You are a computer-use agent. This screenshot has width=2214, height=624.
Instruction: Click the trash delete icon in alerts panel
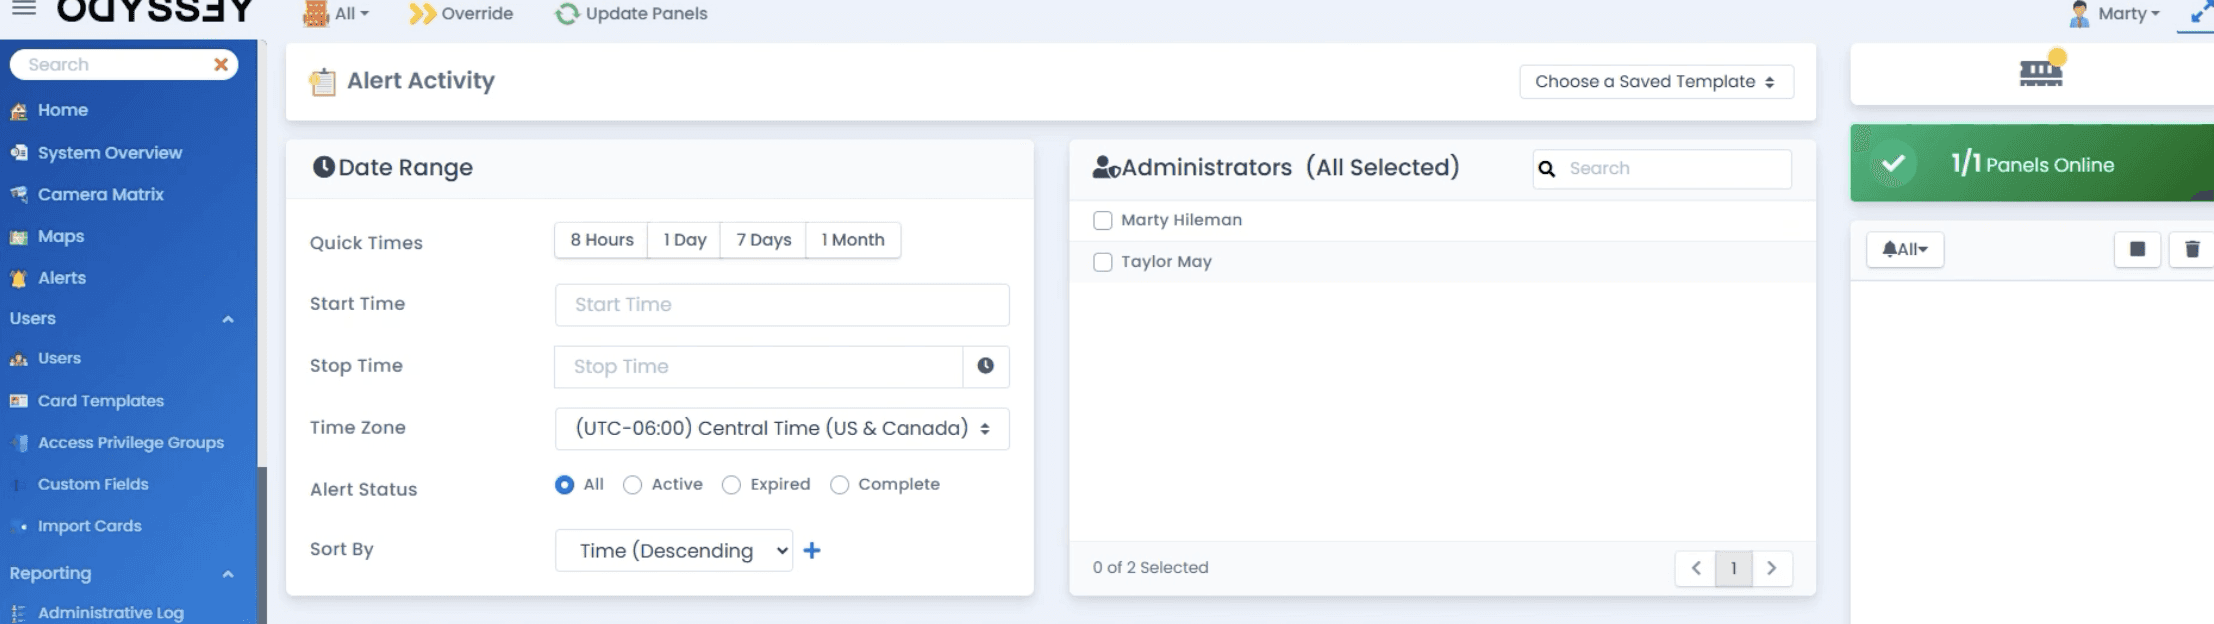(2192, 249)
